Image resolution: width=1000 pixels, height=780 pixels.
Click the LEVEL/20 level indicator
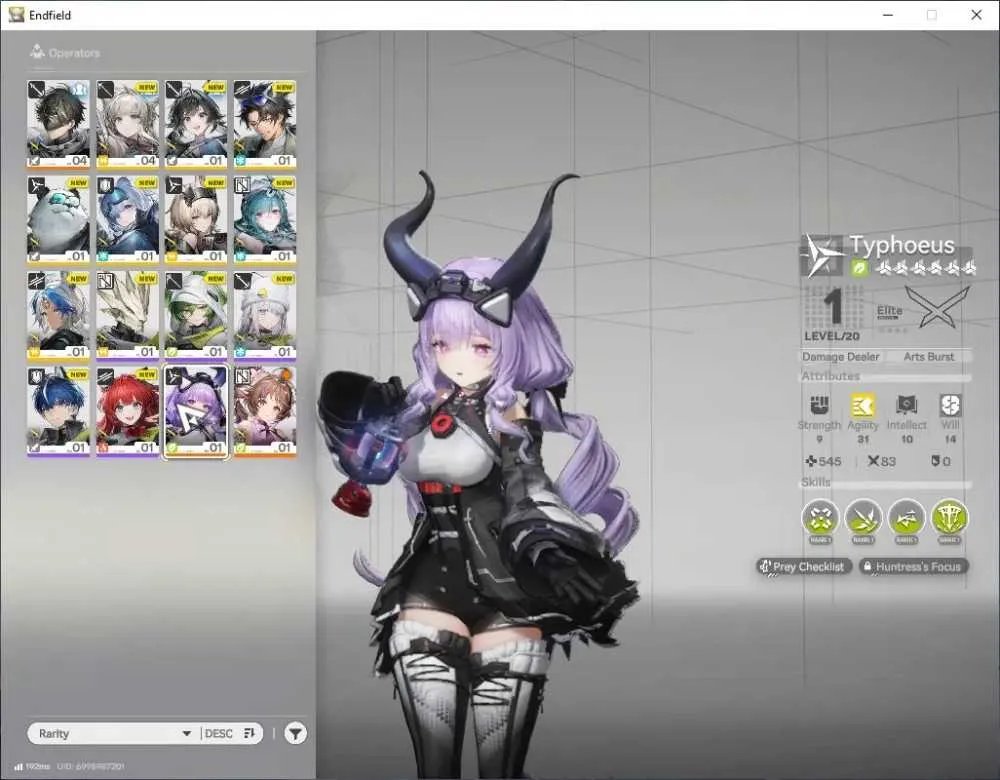point(832,335)
